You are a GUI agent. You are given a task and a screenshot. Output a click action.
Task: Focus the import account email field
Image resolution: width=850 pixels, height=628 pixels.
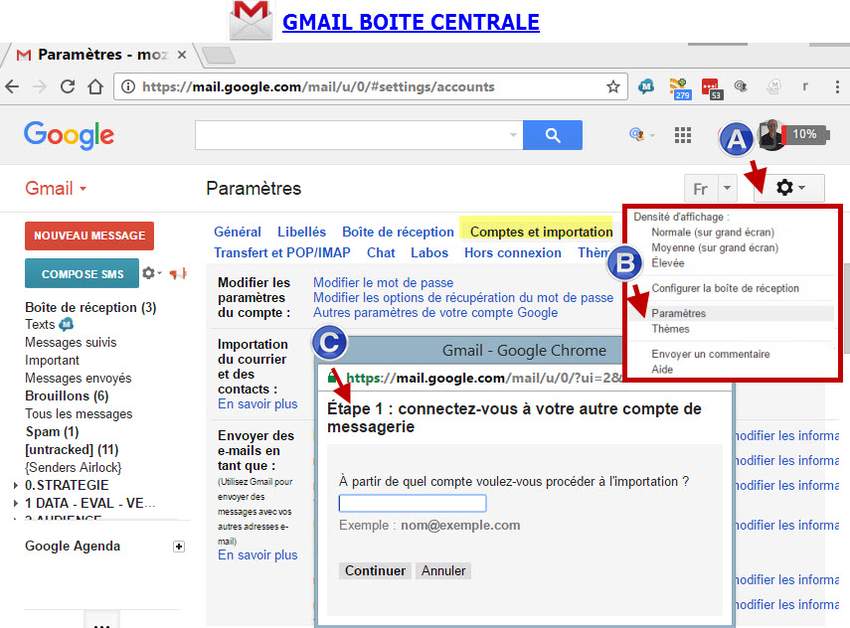(x=413, y=503)
